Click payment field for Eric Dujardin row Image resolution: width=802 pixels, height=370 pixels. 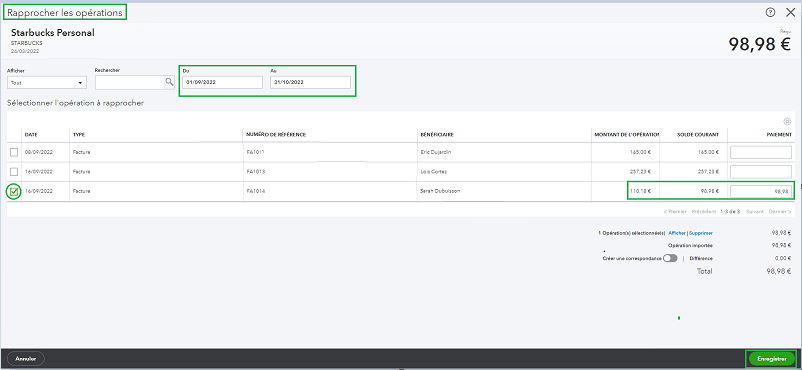pyautogui.click(x=761, y=152)
